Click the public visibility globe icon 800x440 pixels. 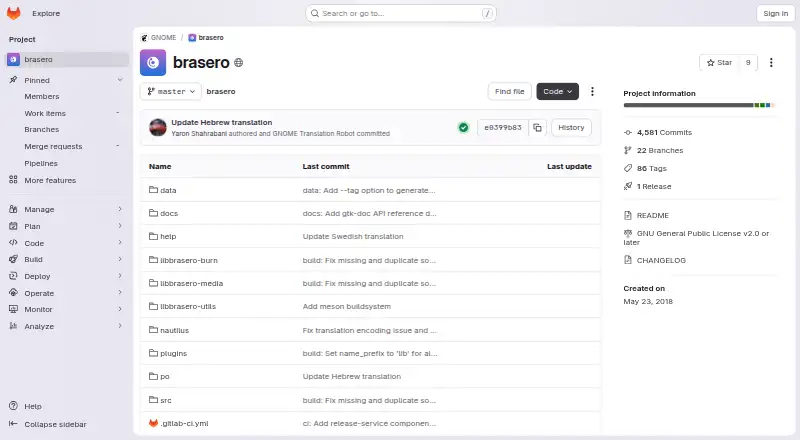point(238,62)
